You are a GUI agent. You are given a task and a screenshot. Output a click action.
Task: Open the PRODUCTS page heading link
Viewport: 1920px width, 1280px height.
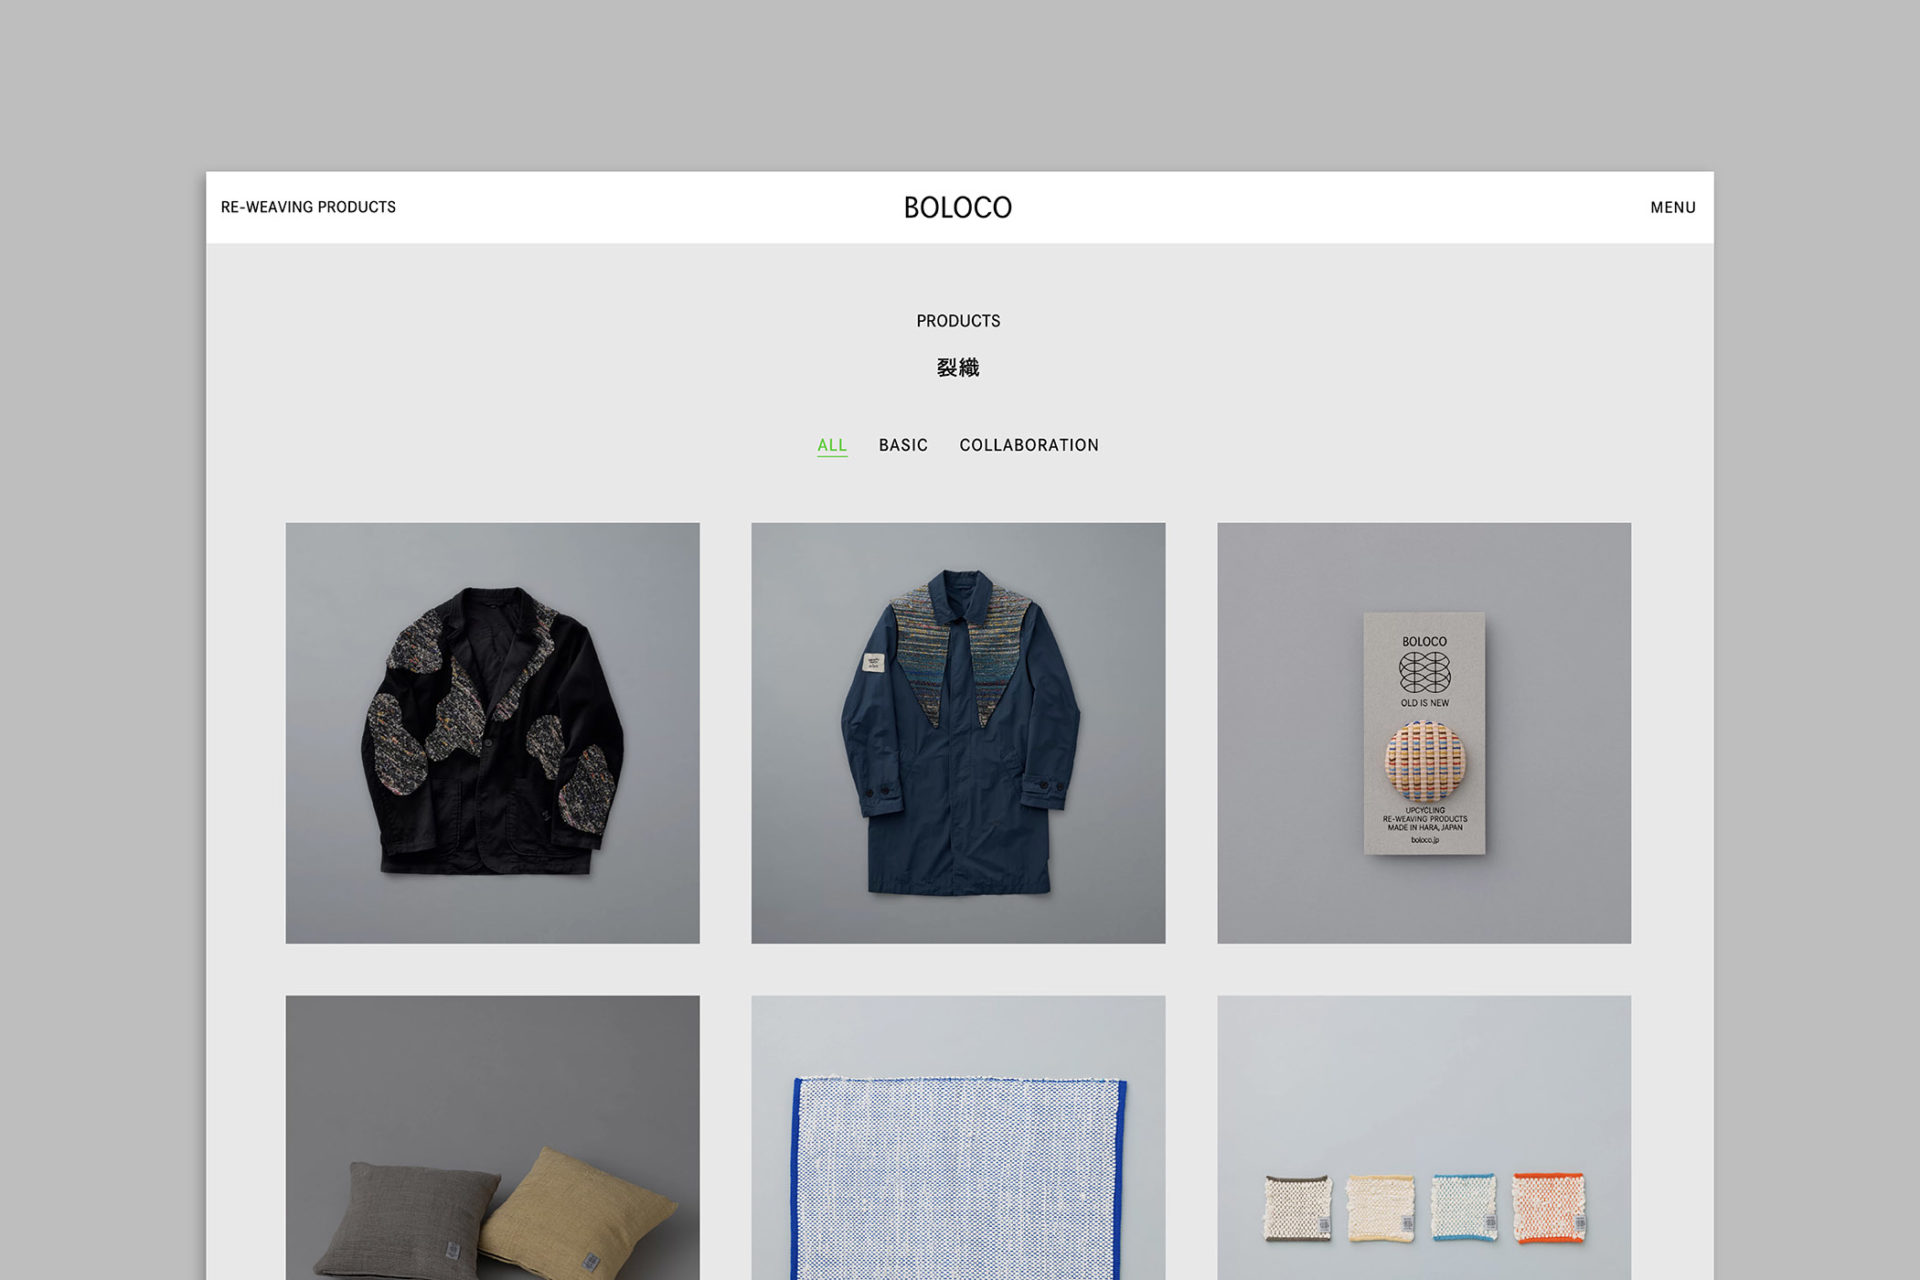[957, 320]
